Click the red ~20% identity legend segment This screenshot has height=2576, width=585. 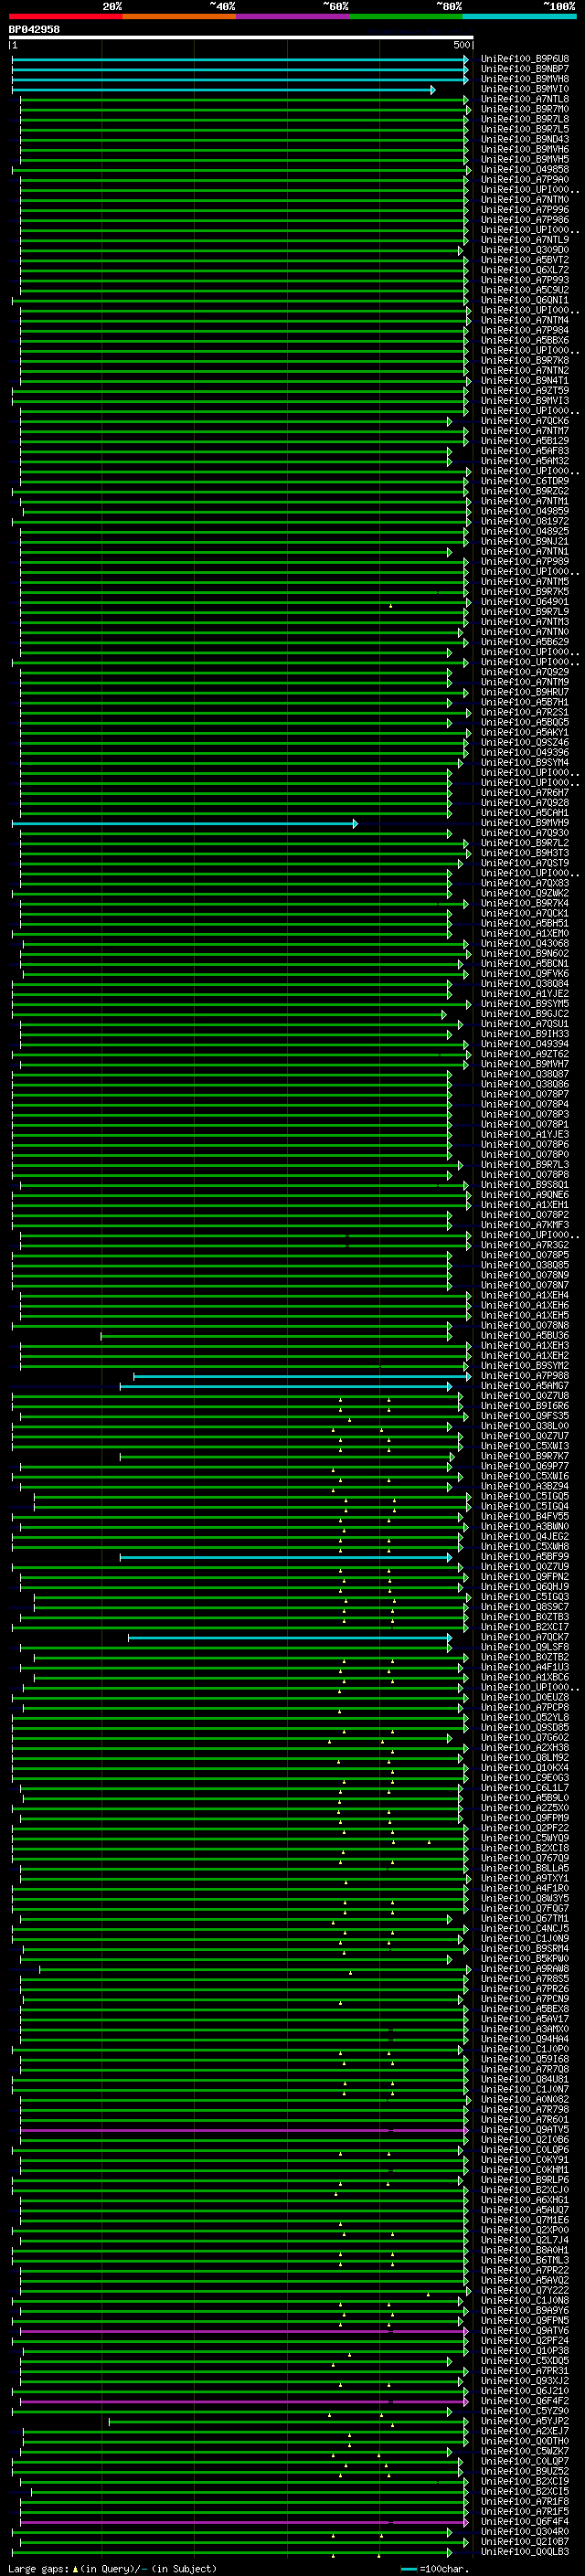[x=65, y=16]
